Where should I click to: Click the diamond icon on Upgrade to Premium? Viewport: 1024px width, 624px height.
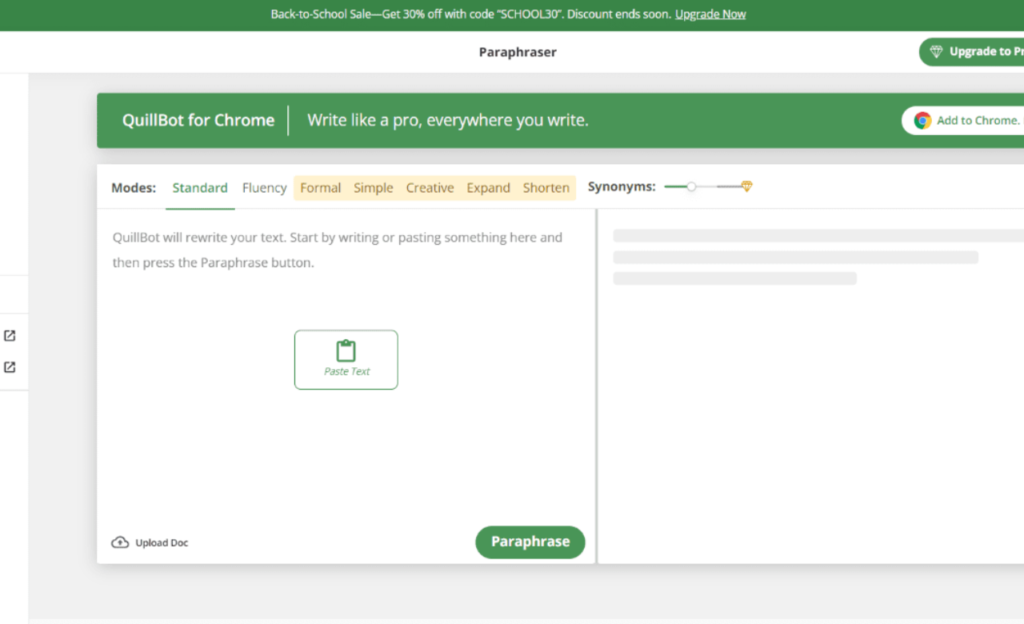936,51
